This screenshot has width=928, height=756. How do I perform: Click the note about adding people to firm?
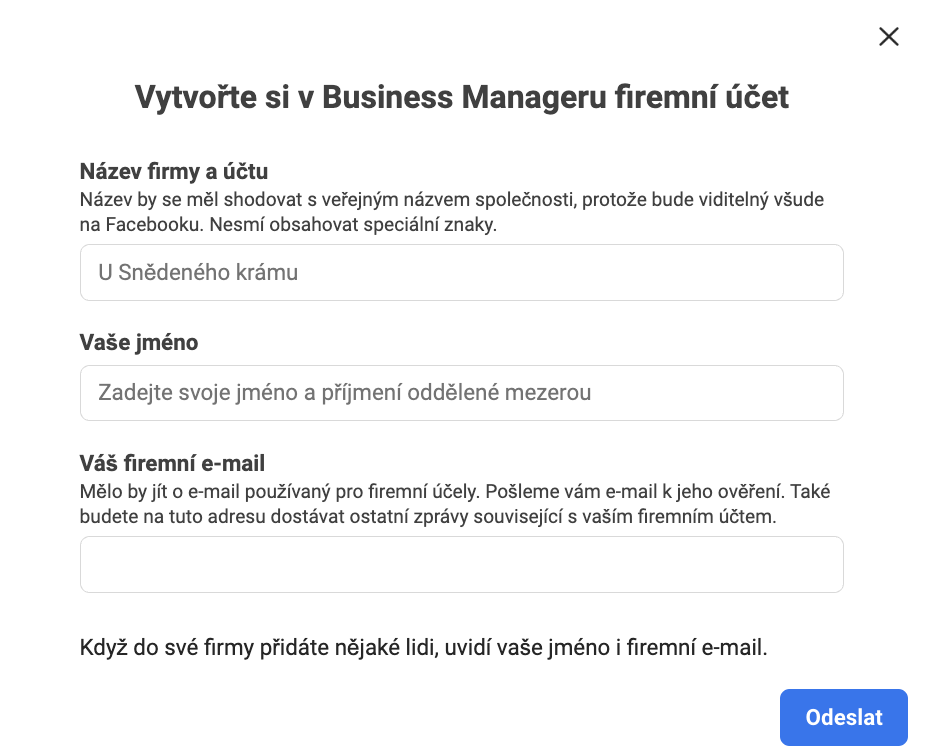423,648
